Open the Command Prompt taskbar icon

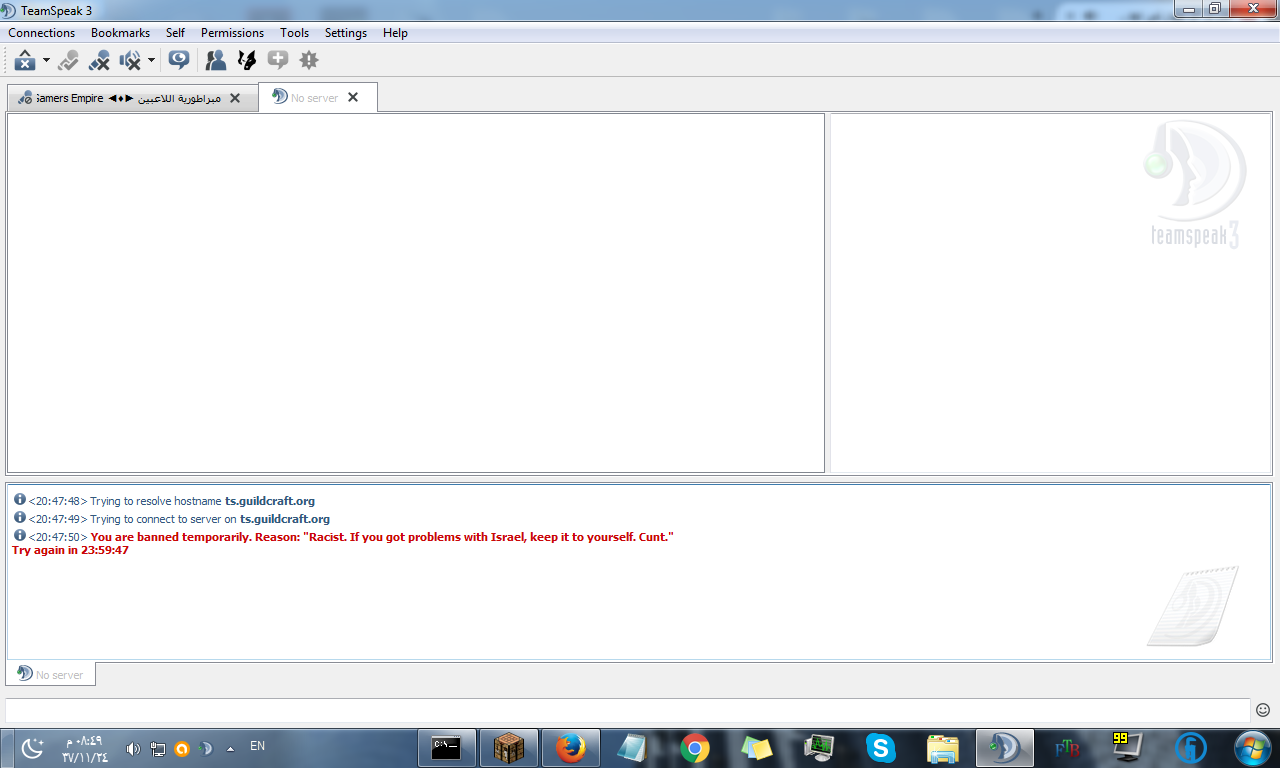(446, 747)
